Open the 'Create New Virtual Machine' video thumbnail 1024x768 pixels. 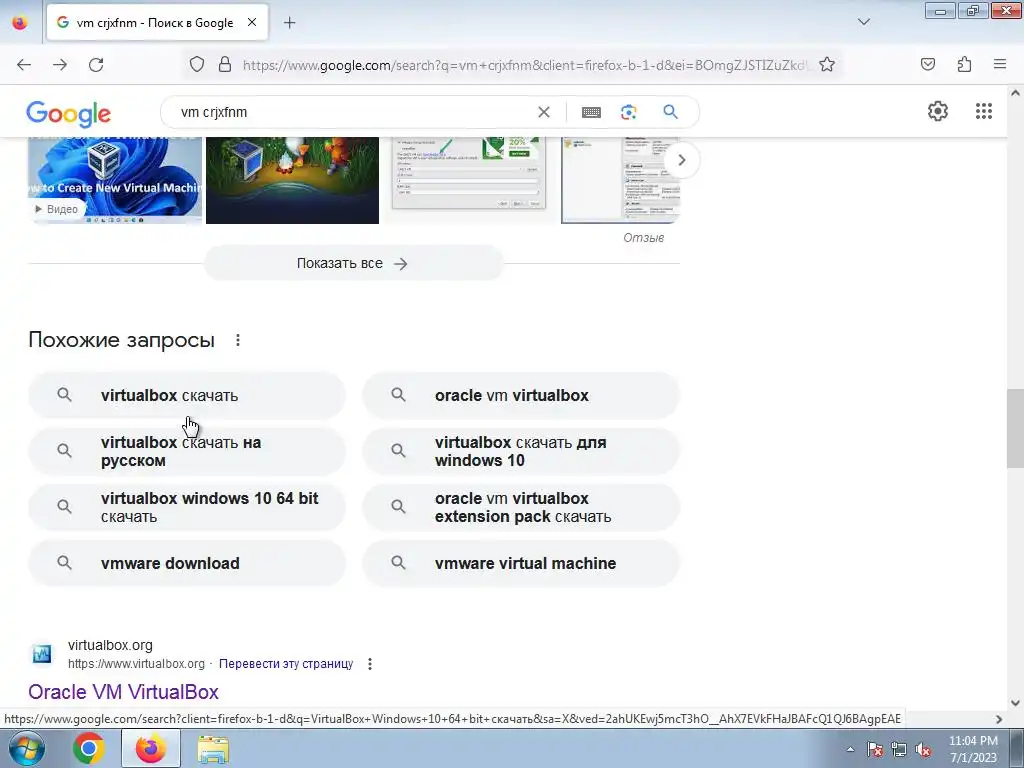tap(115, 180)
